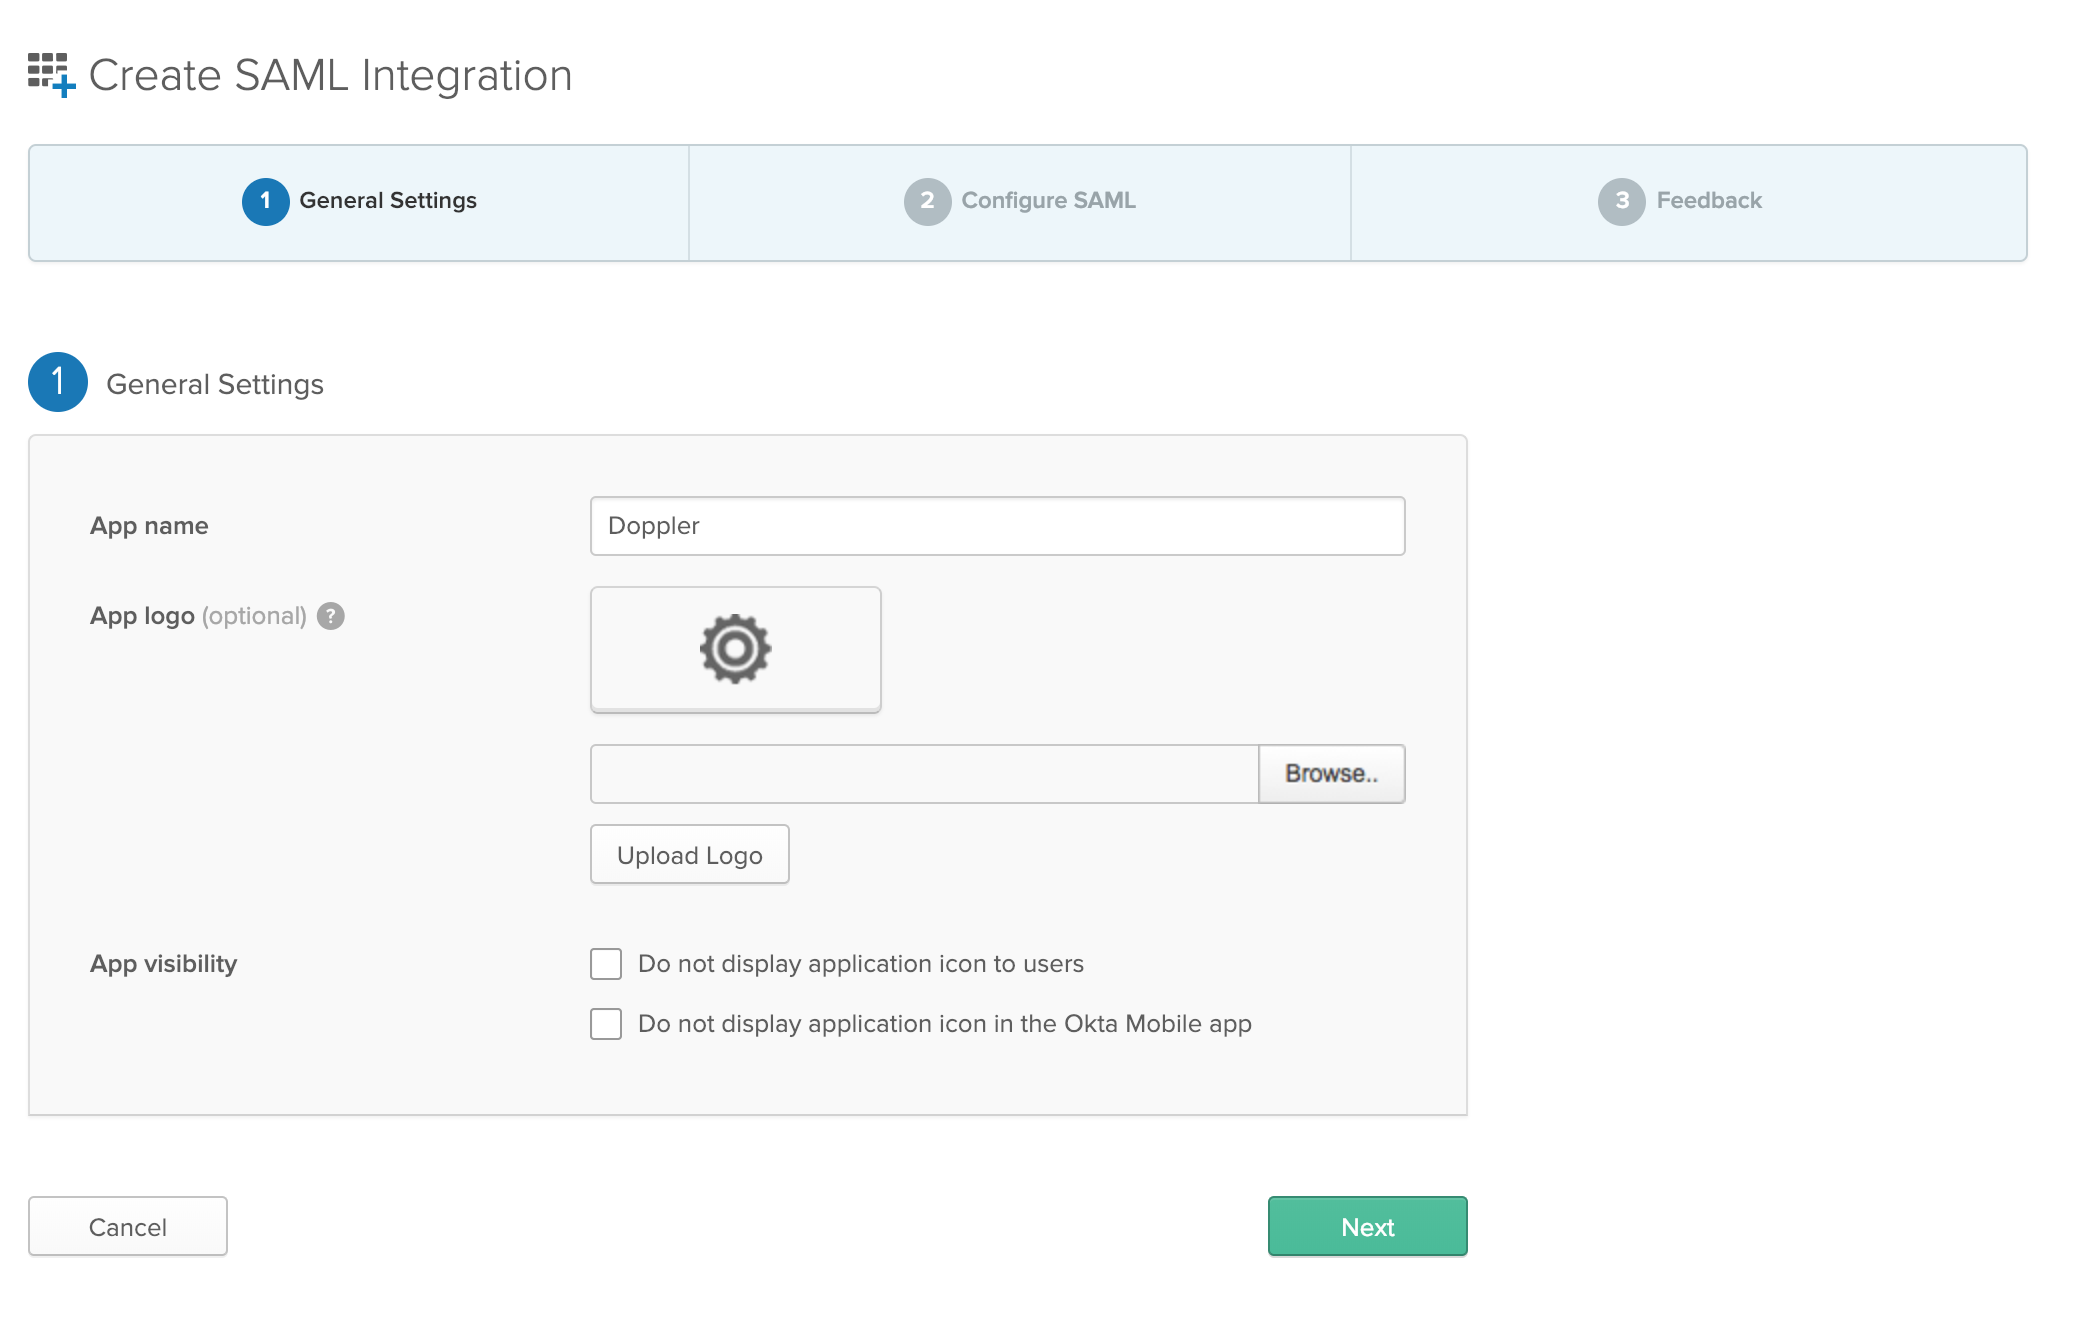Click the App logo help question mark

(x=331, y=616)
